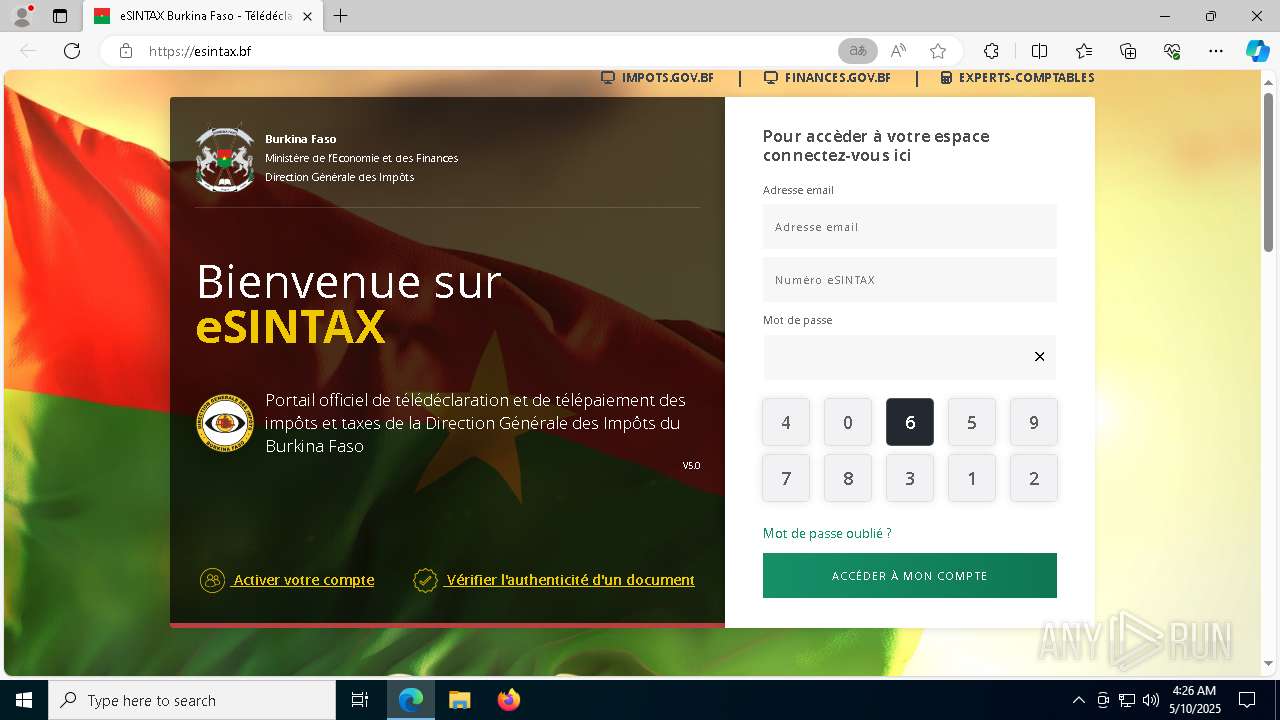Click taskbar clock showing 4:26 AM
1280x720 pixels.
pyautogui.click(x=1194, y=700)
